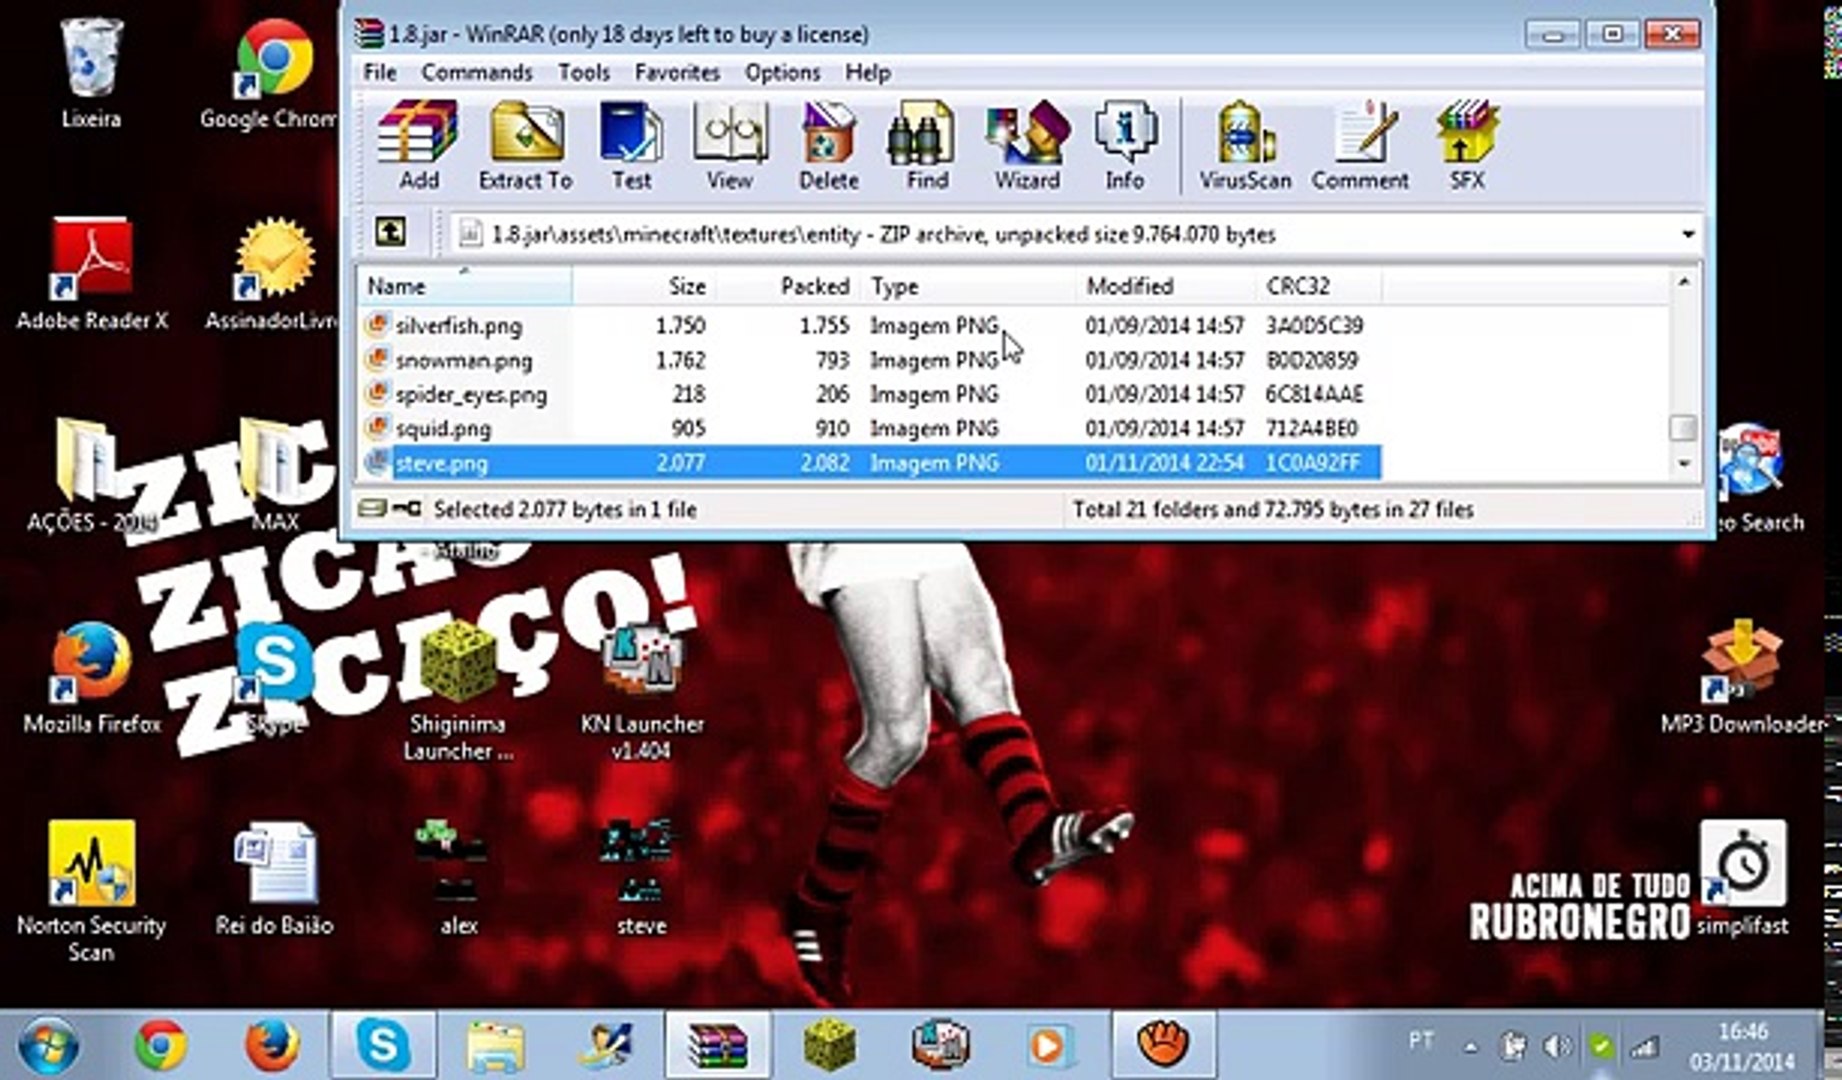The height and width of the screenshot is (1080, 1842).
Task: Sort by the Name column header
Action: pos(465,286)
